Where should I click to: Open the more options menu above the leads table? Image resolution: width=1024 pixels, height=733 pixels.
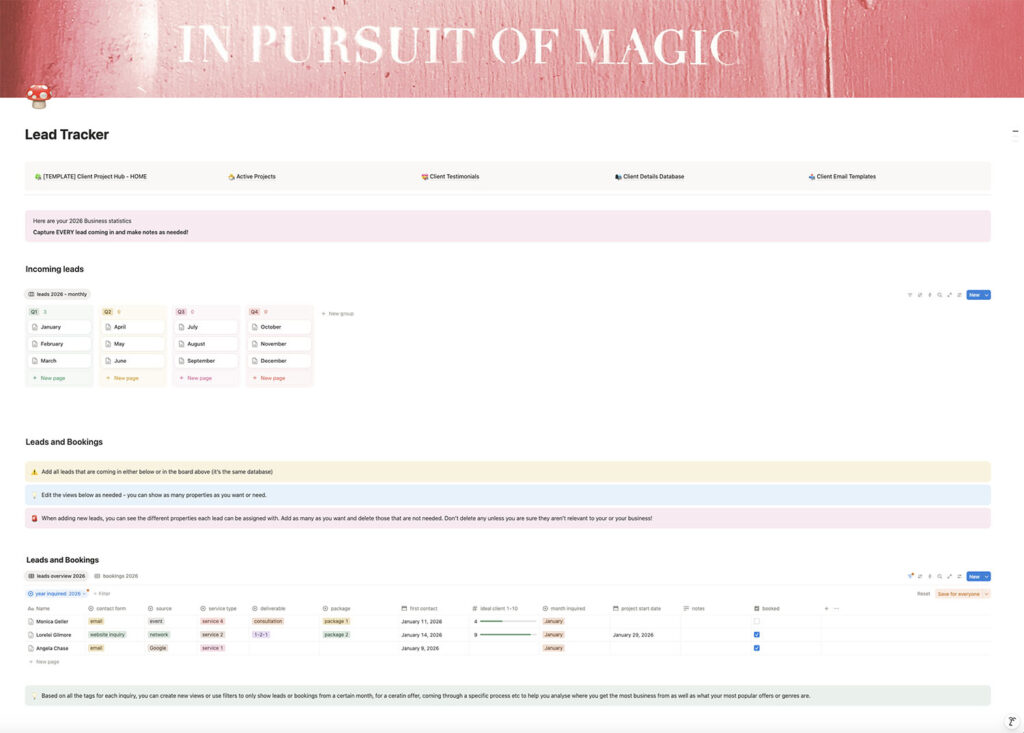(959, 576)
